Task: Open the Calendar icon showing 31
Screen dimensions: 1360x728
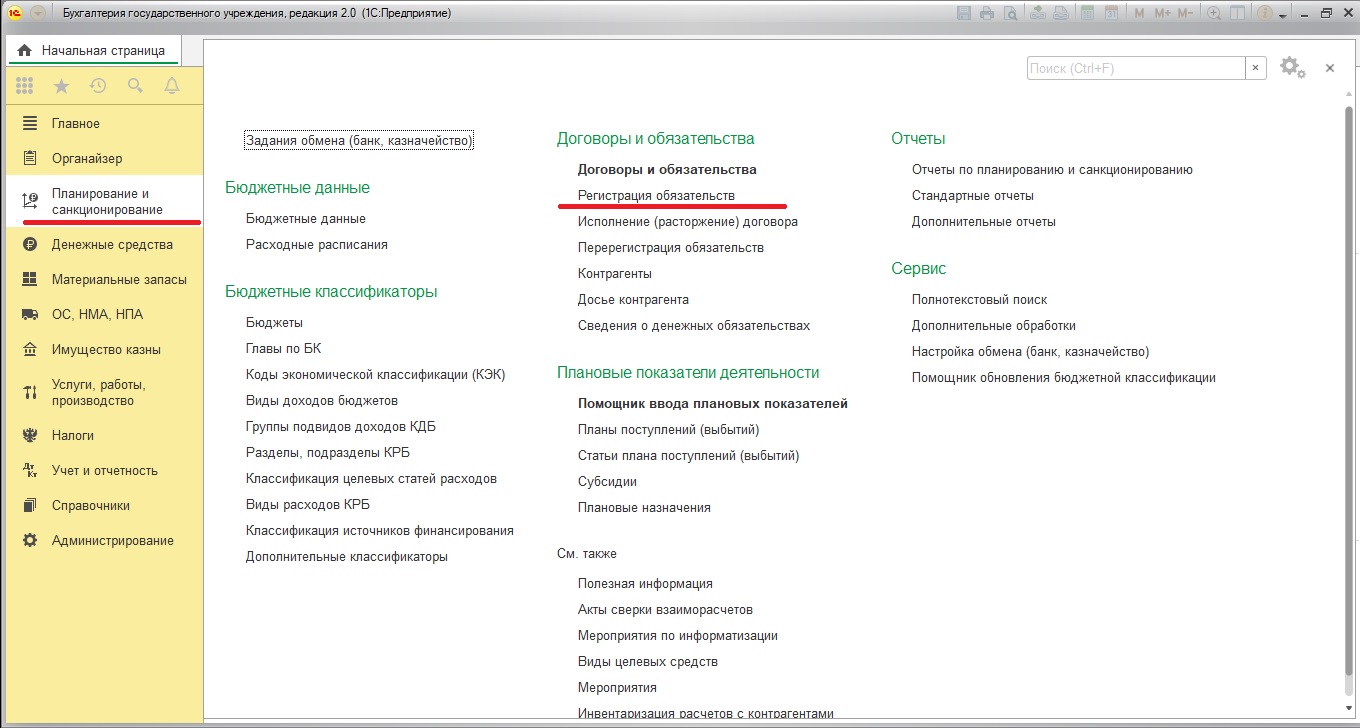Action: (x=1111, y=13)
